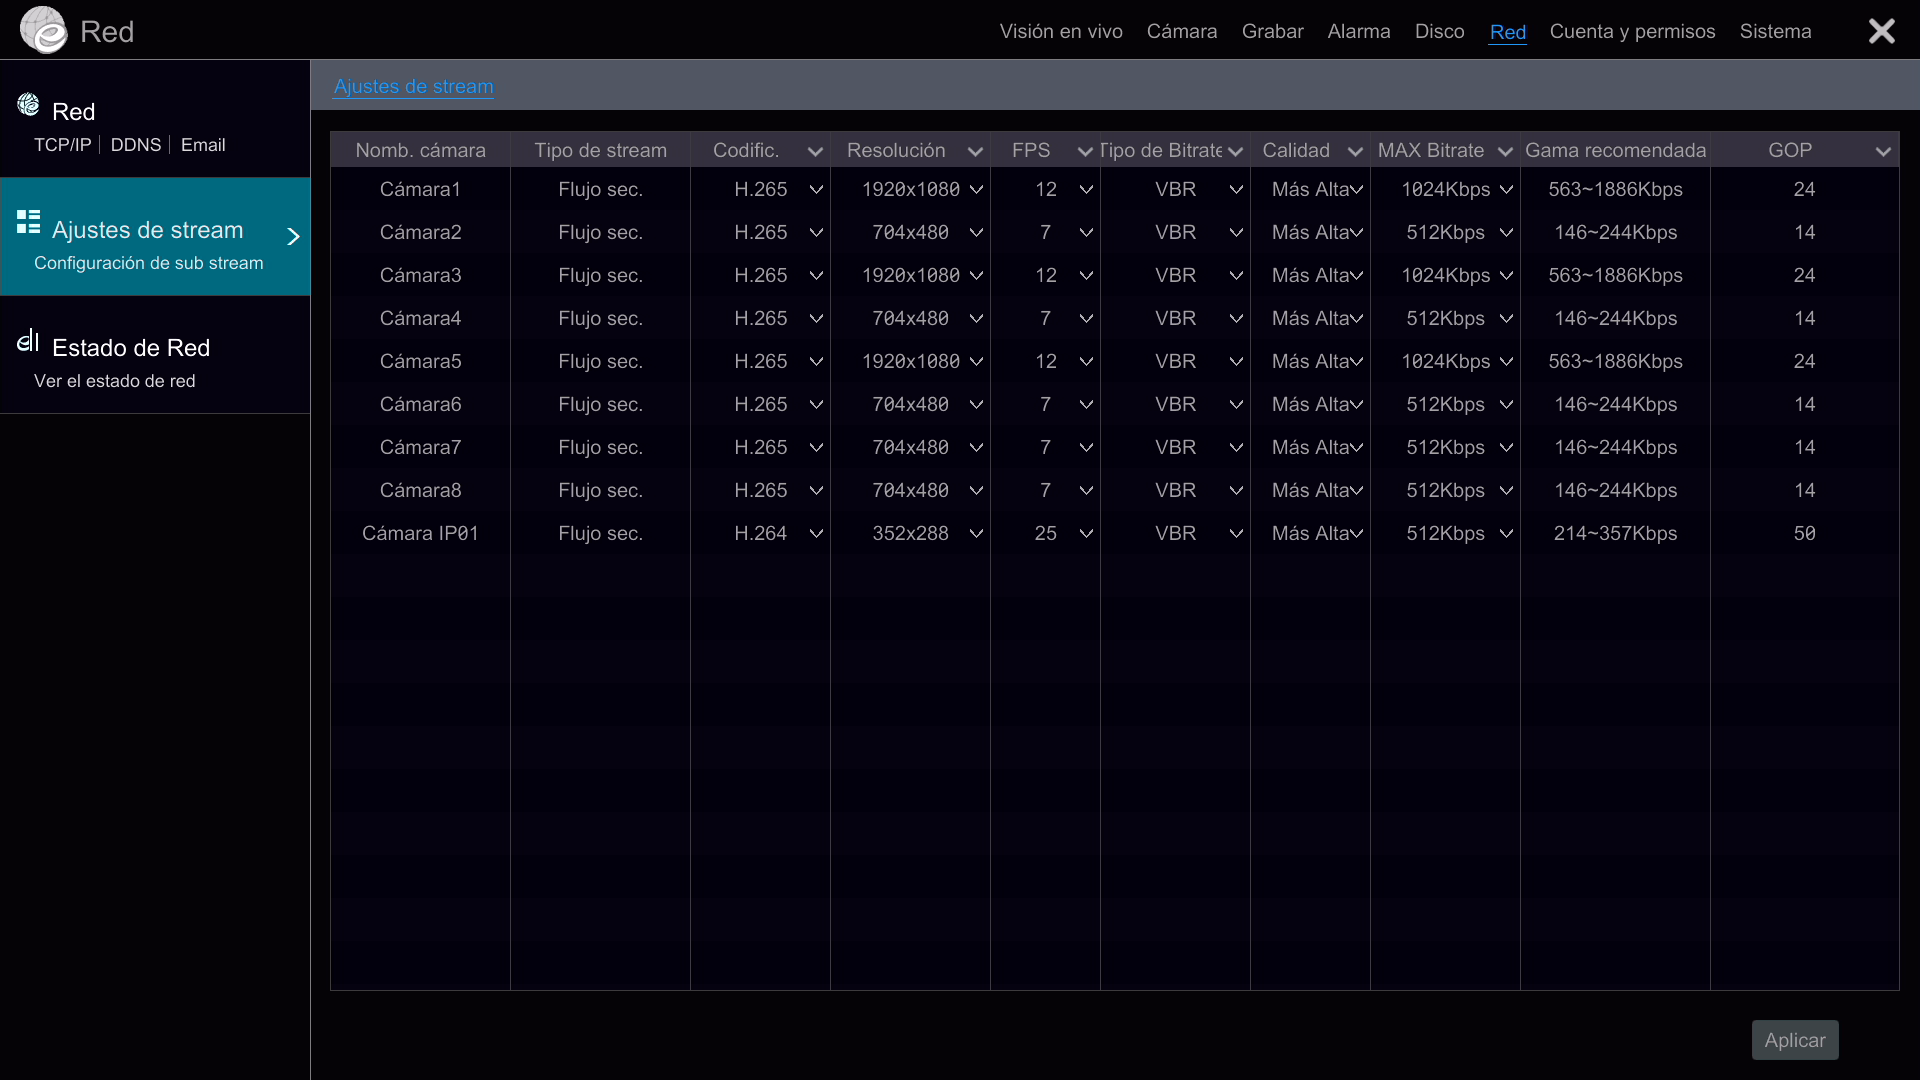Click Ajustes de stream tab link
1920x1080 pixels.
tap(413, 86)
